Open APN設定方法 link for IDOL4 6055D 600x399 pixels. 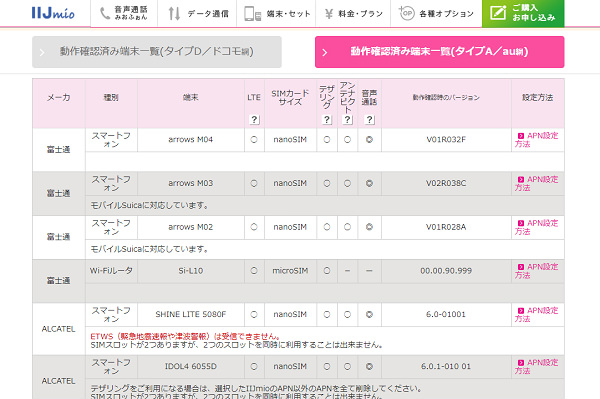(x=536, y=366)
